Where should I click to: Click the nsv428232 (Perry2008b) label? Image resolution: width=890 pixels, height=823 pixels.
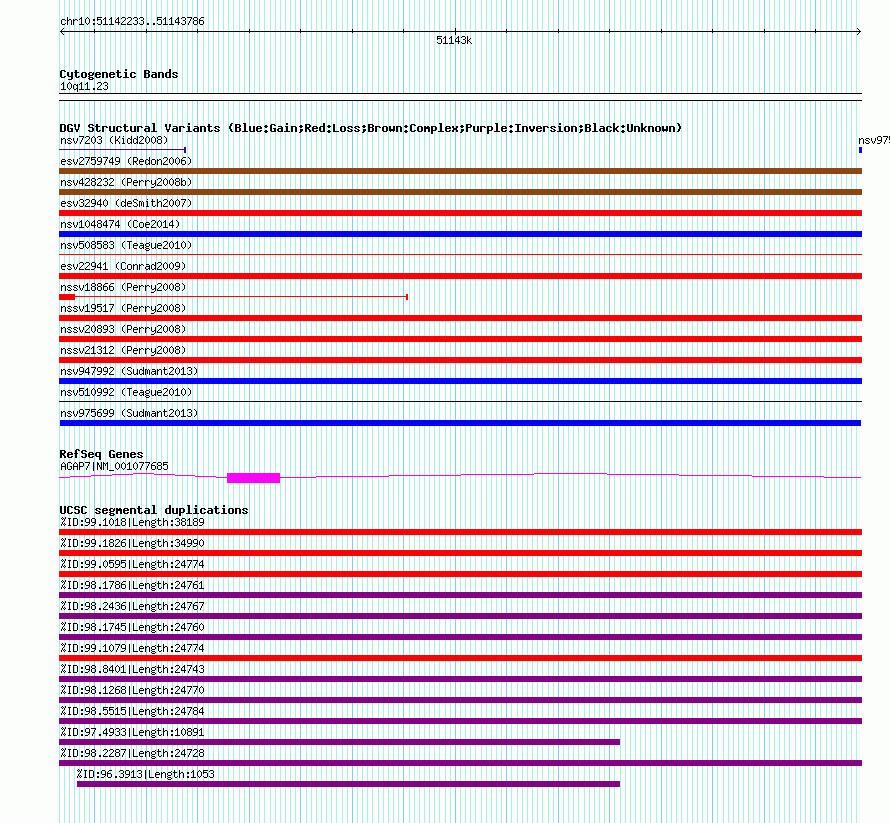coord(126,182)
